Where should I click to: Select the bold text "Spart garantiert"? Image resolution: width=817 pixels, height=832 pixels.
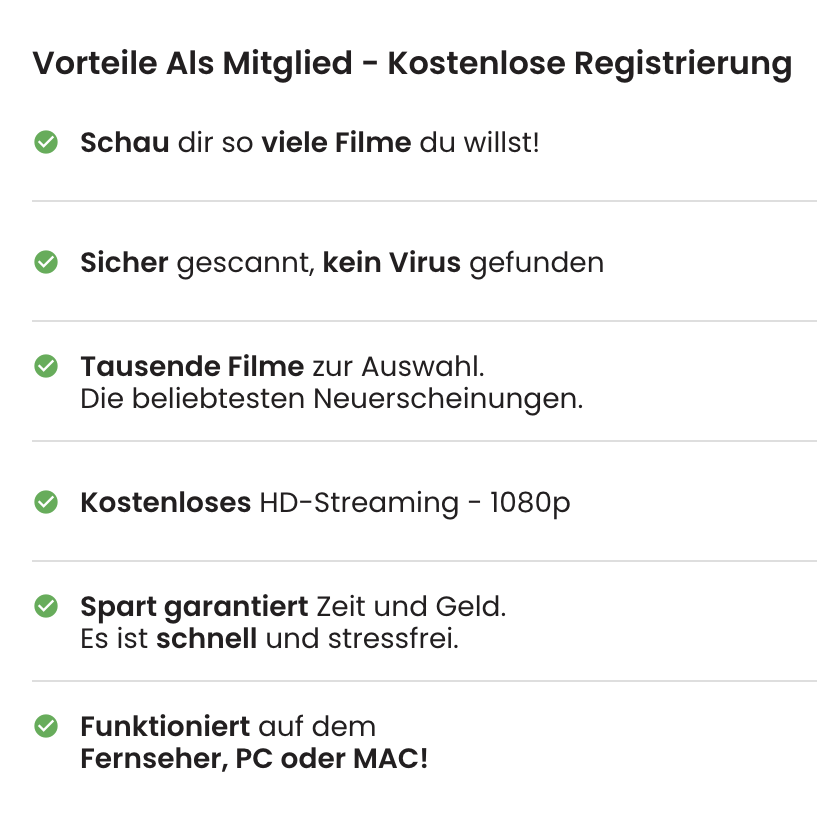(x=194, y=606)
